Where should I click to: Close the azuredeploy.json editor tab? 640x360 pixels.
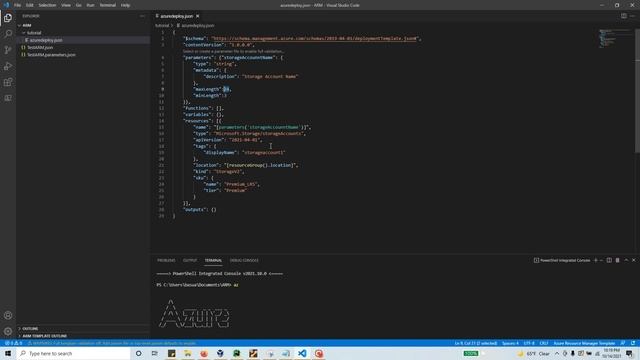tap(198, 16)
